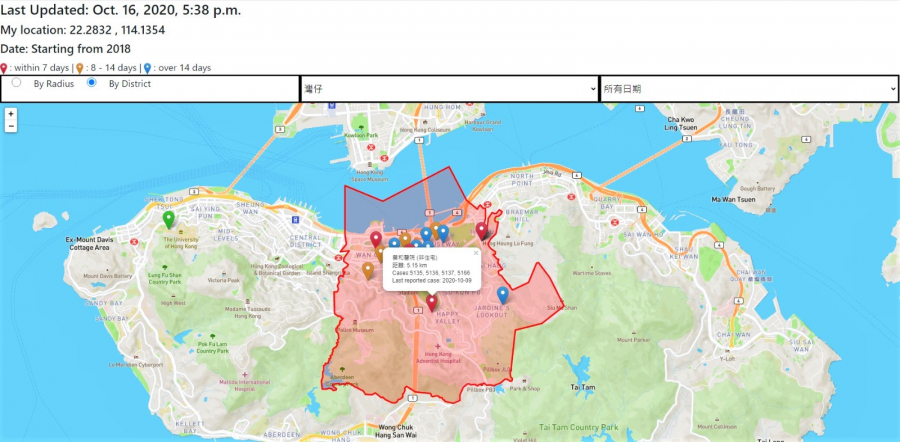Click the Hong Kong Adventist Hospital map label
This screenshot has width=900, height=442.
click(444, 358)
